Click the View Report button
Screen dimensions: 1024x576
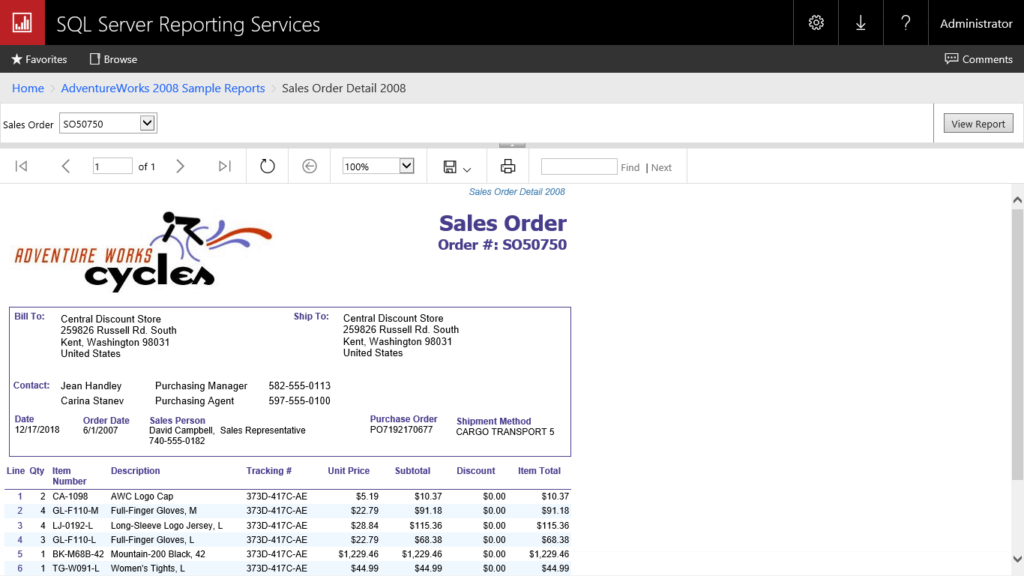pos(977,122)
